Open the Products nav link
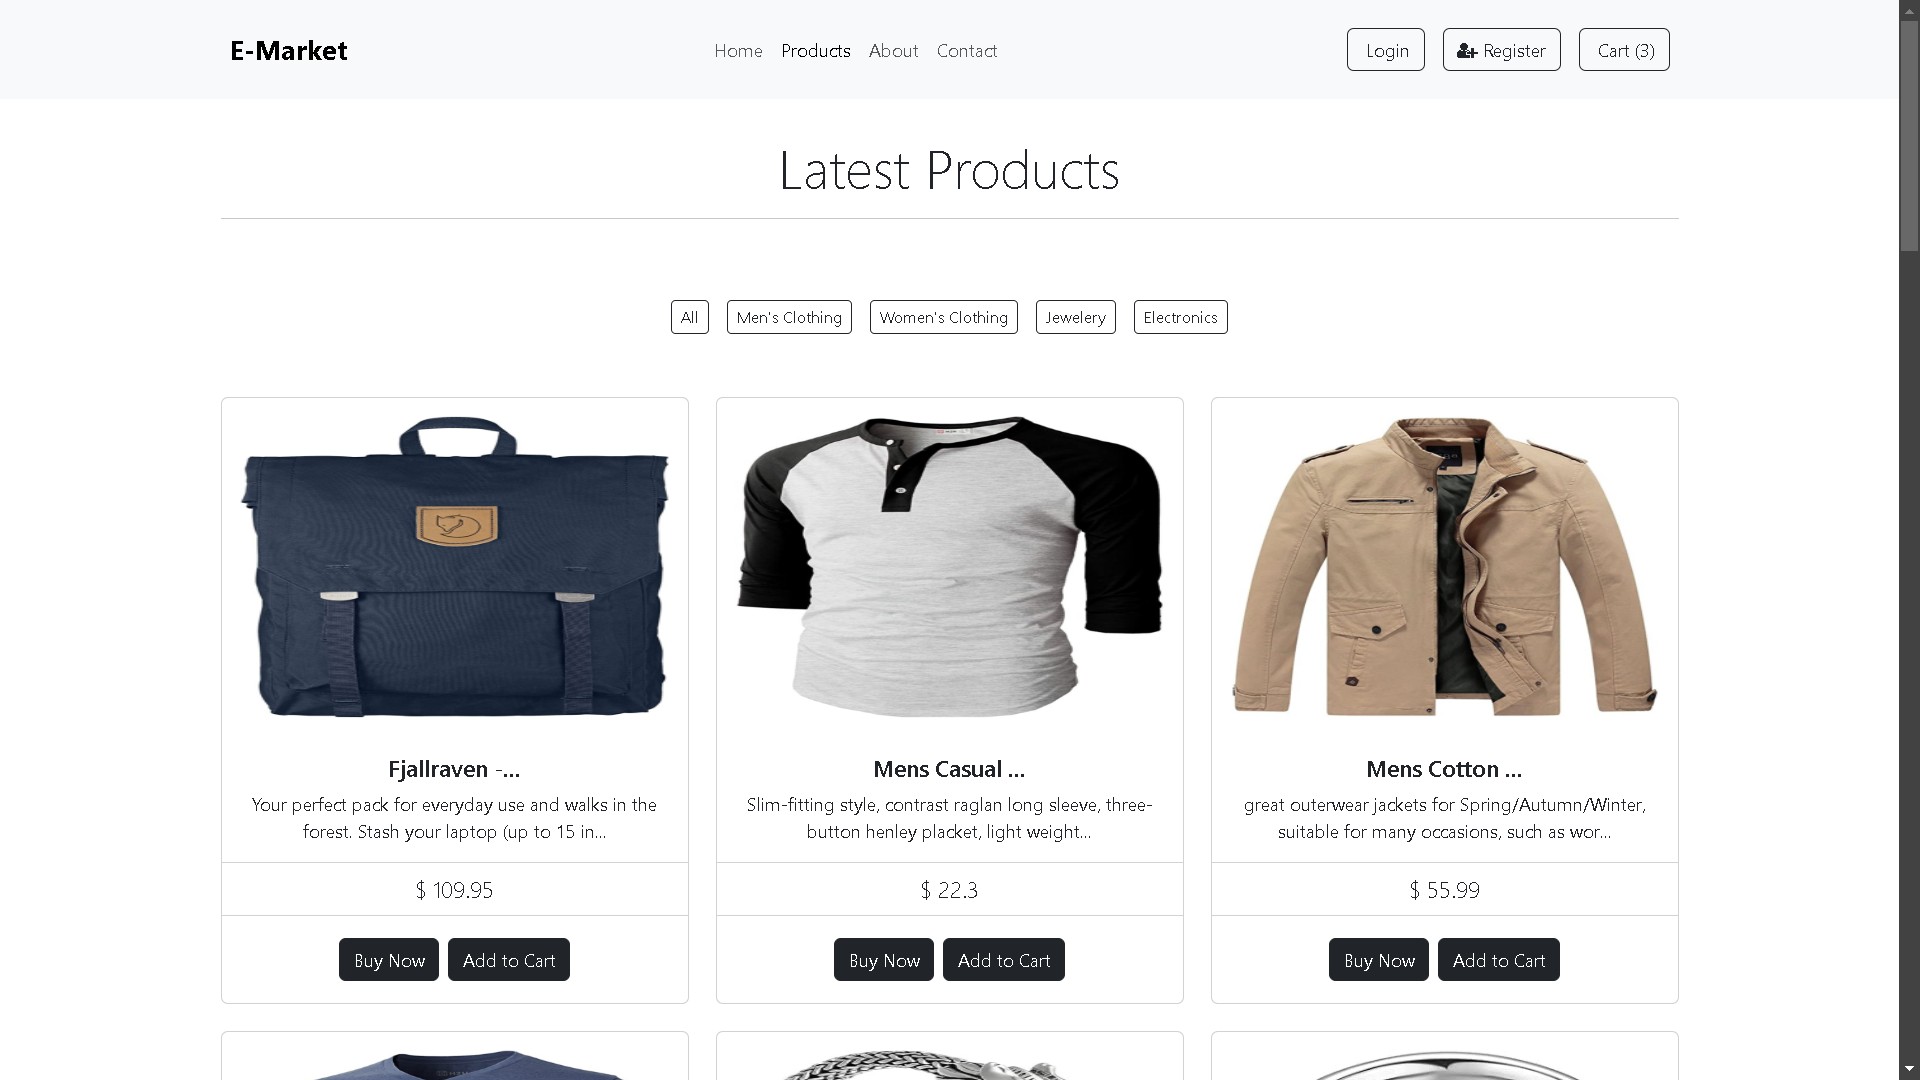 (815, 51)
